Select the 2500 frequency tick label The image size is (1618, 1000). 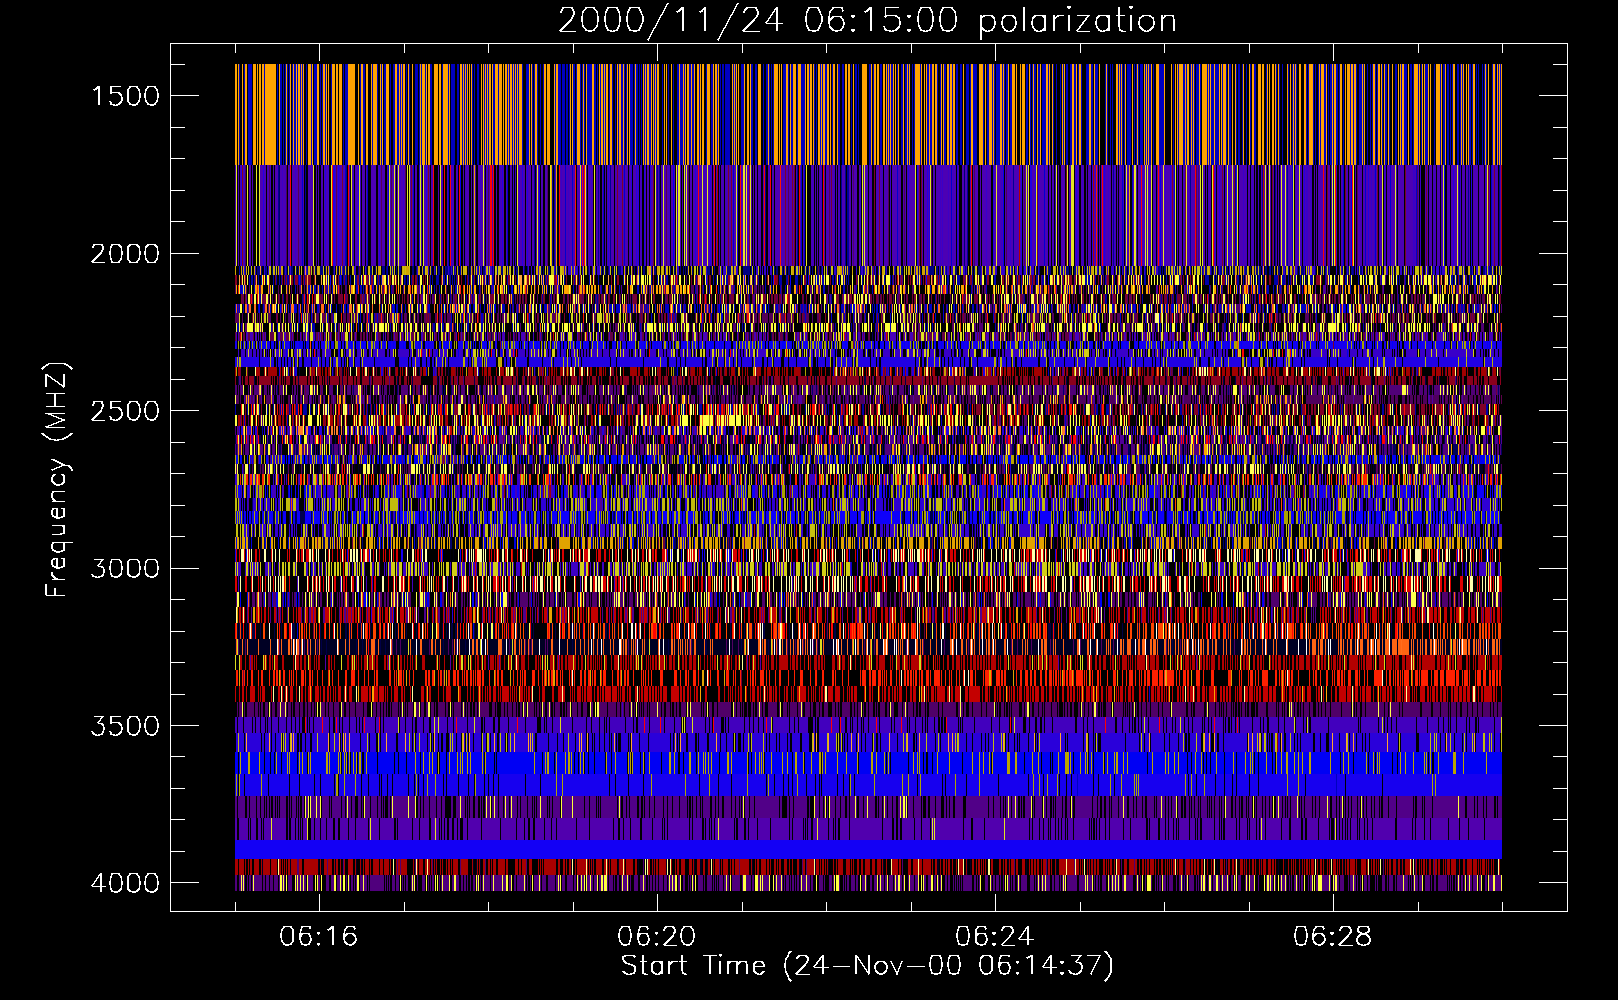pos(125,411)
